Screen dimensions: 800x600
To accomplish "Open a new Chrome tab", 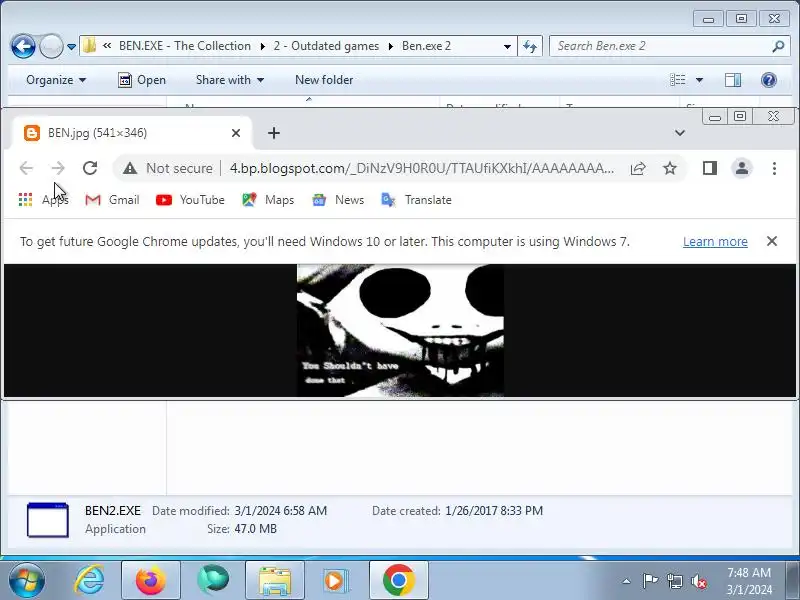I will [274, 133].
